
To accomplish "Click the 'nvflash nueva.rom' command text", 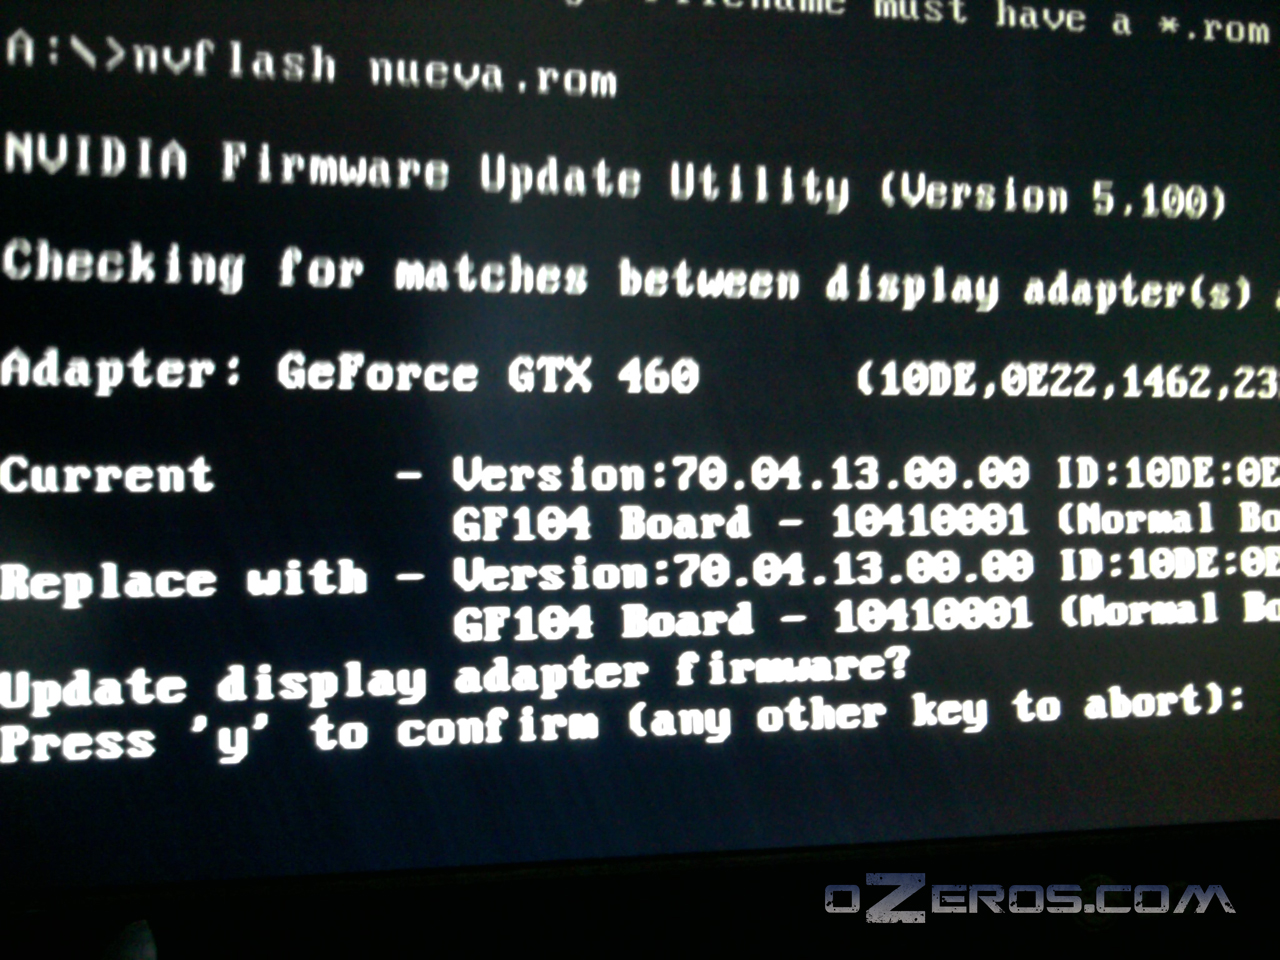I will pos(375,69).
